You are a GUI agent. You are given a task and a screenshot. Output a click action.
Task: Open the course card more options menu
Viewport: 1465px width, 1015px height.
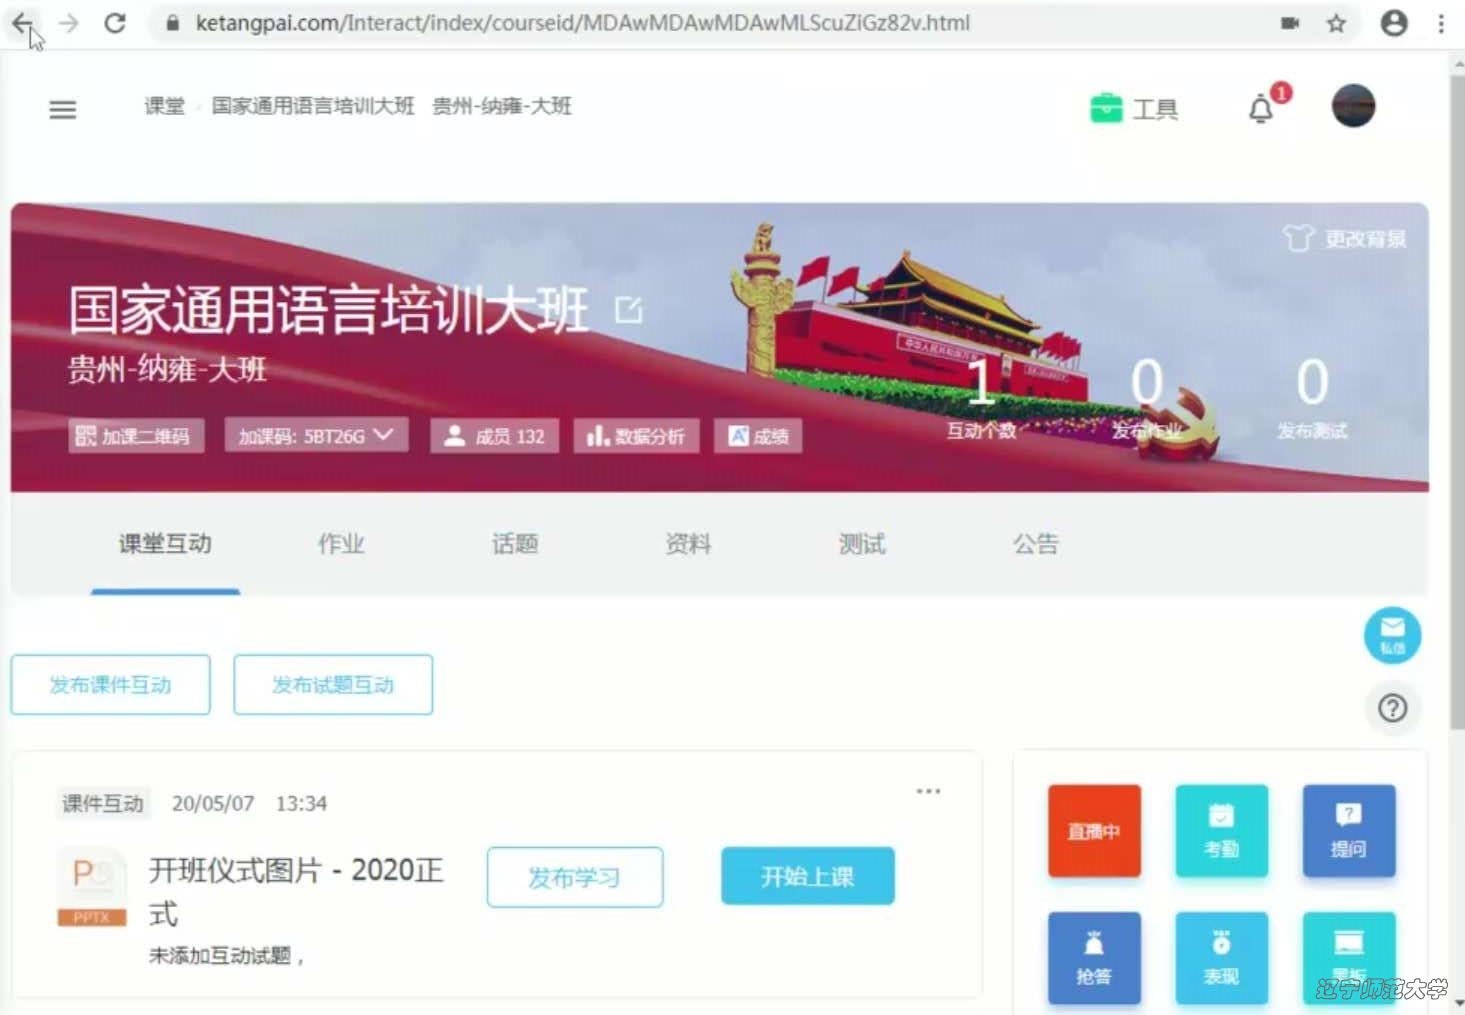[x=928, y=790]
